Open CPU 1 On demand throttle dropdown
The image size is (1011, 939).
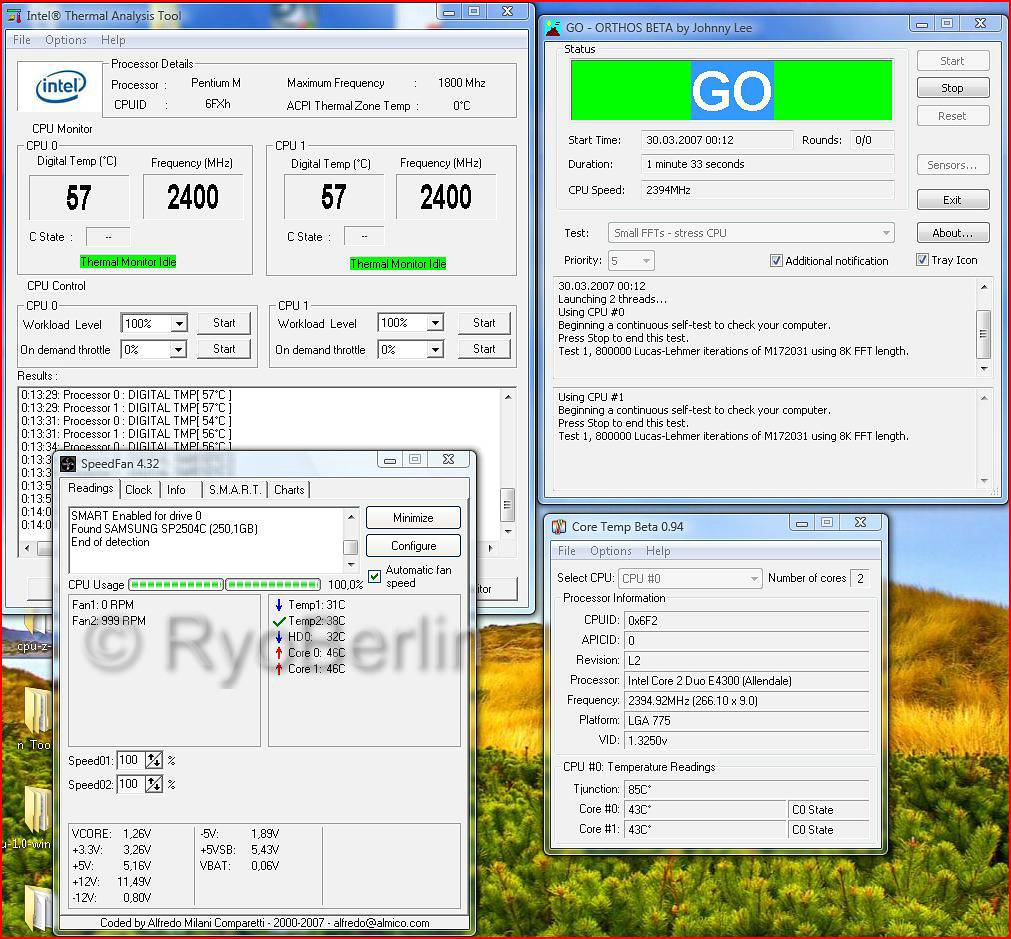[435, 350]
